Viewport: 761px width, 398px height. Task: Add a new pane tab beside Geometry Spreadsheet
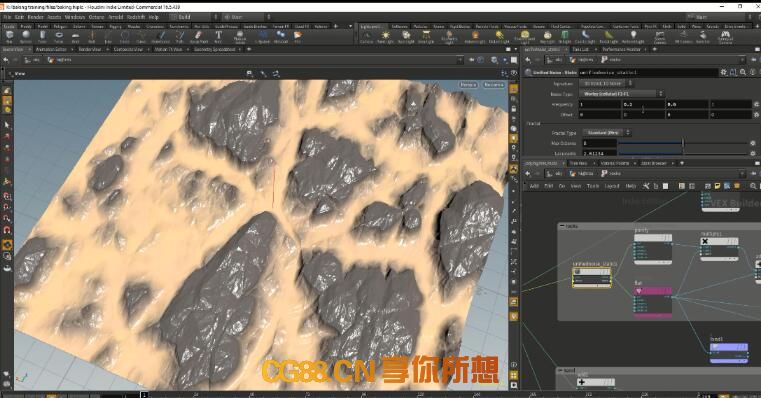point(249,50)
